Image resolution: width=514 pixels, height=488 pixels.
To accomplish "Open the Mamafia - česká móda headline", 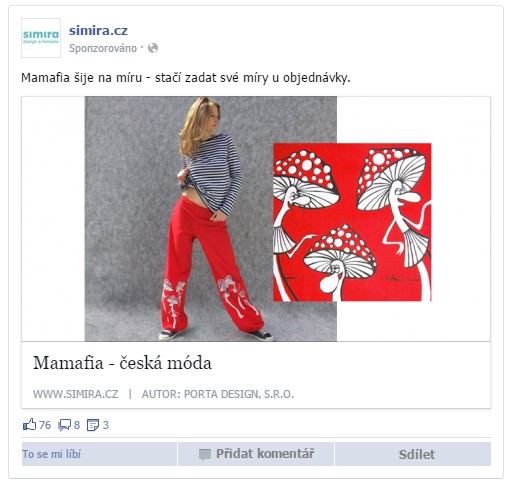I will coord(122,363).
